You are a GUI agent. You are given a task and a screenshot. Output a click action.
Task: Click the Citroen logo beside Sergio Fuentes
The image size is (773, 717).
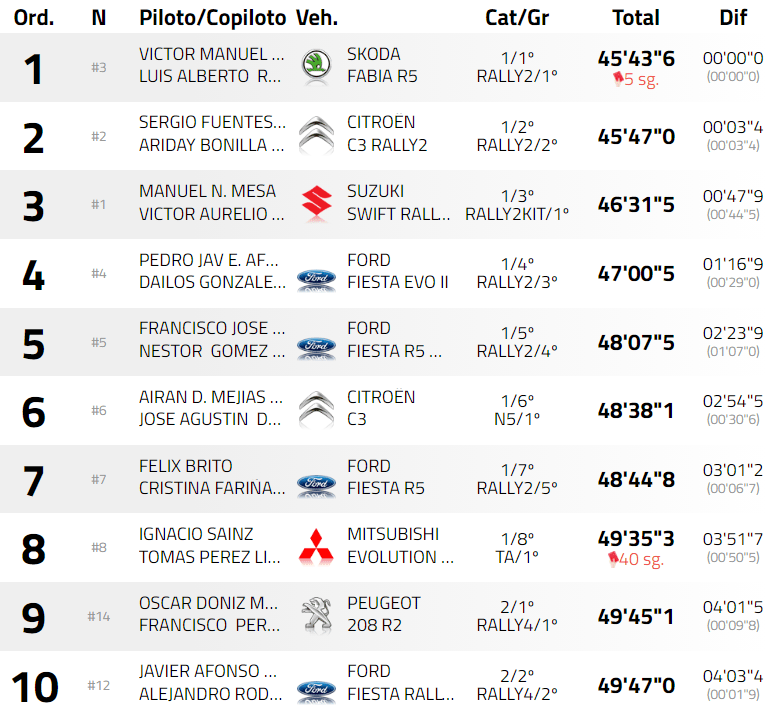tap(316, 134)
